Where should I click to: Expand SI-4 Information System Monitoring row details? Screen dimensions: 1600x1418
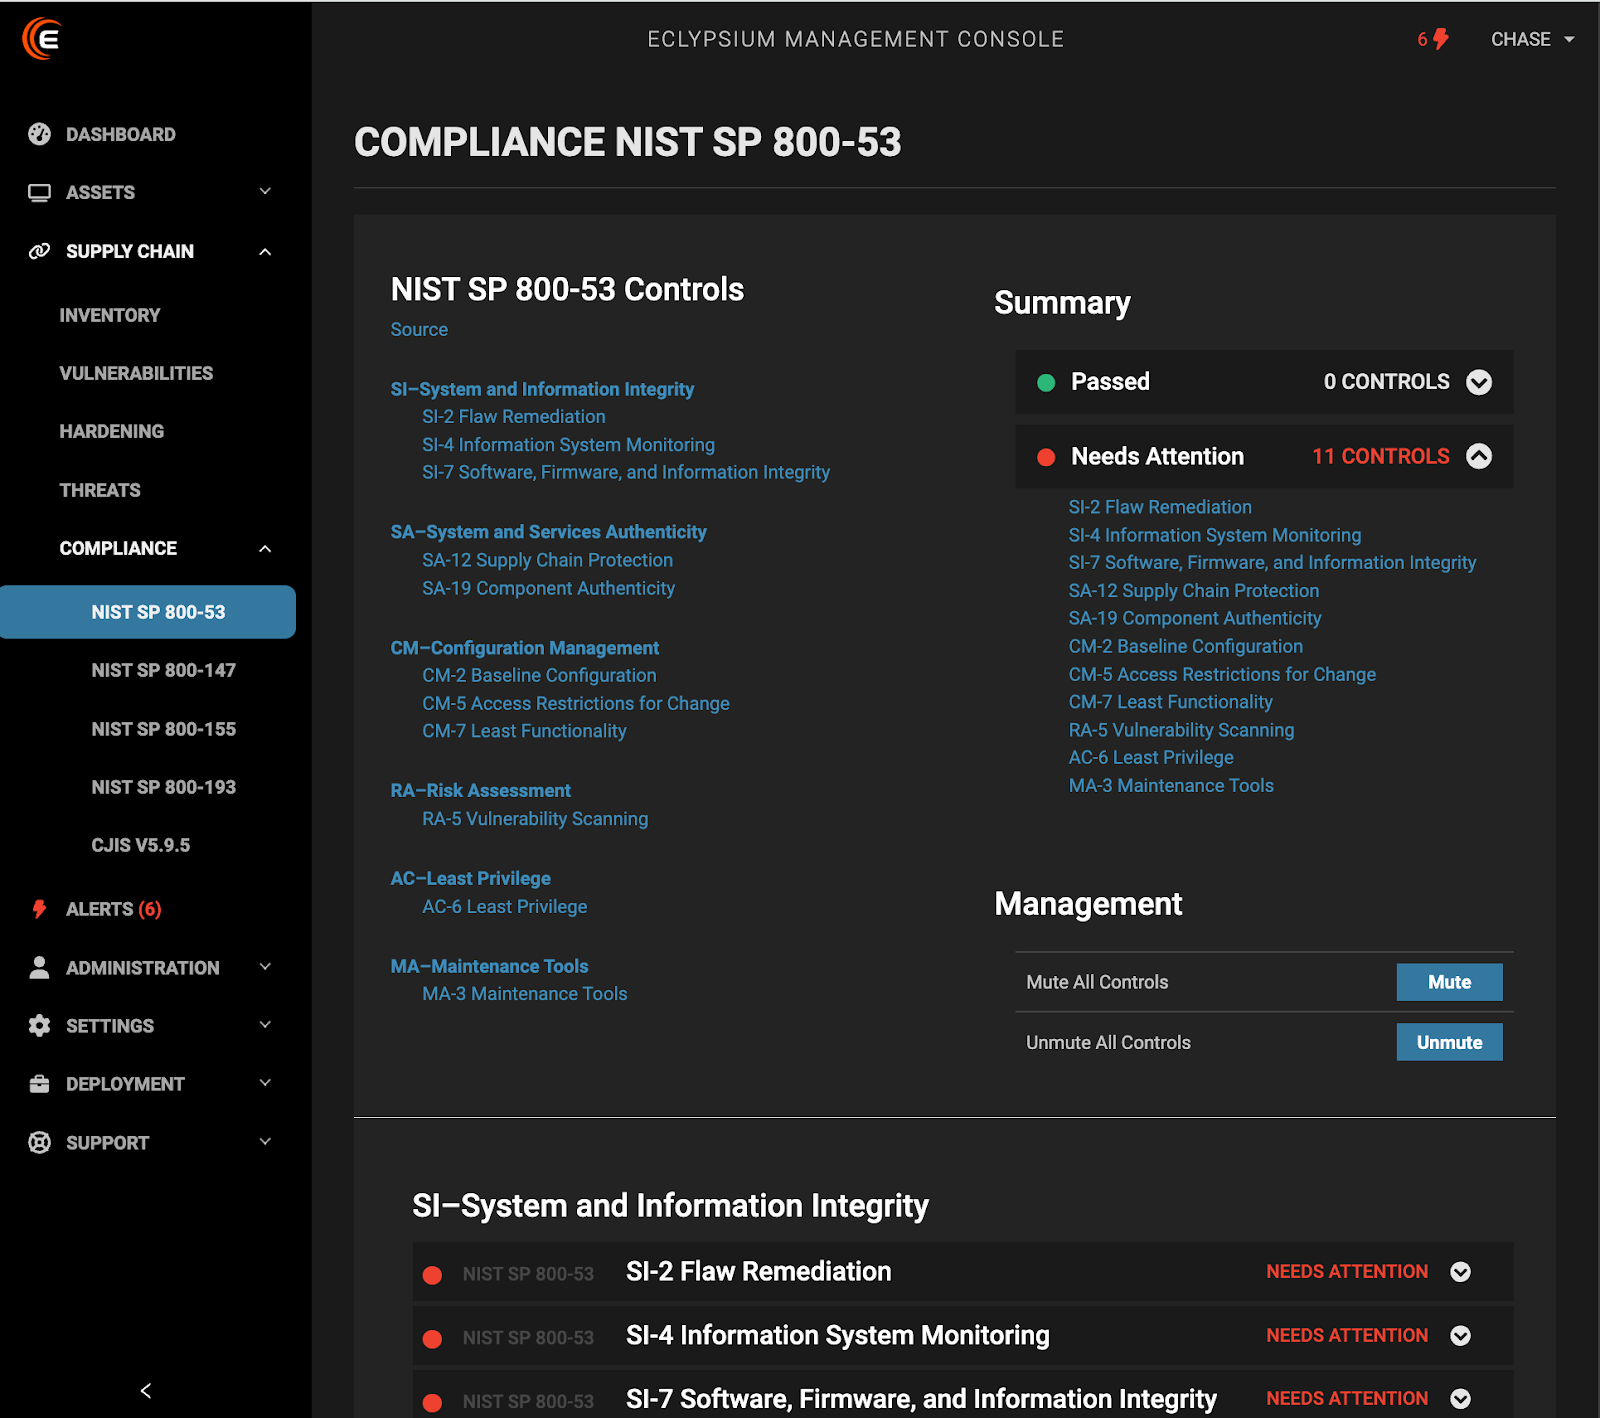tap(1461, 1336)
